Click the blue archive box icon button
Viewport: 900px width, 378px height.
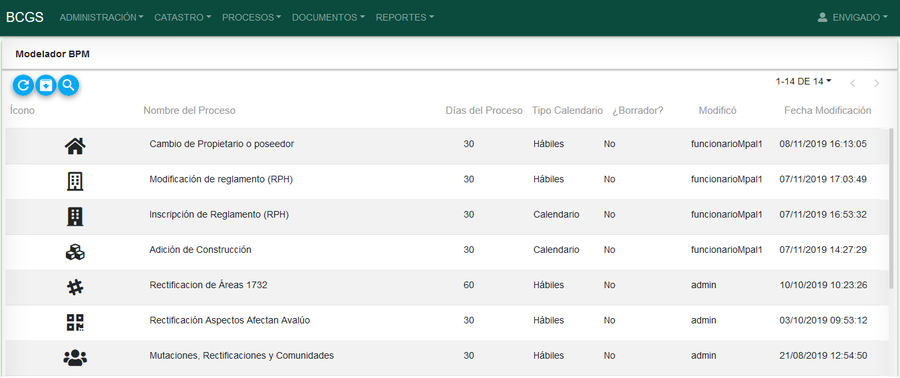46,85
